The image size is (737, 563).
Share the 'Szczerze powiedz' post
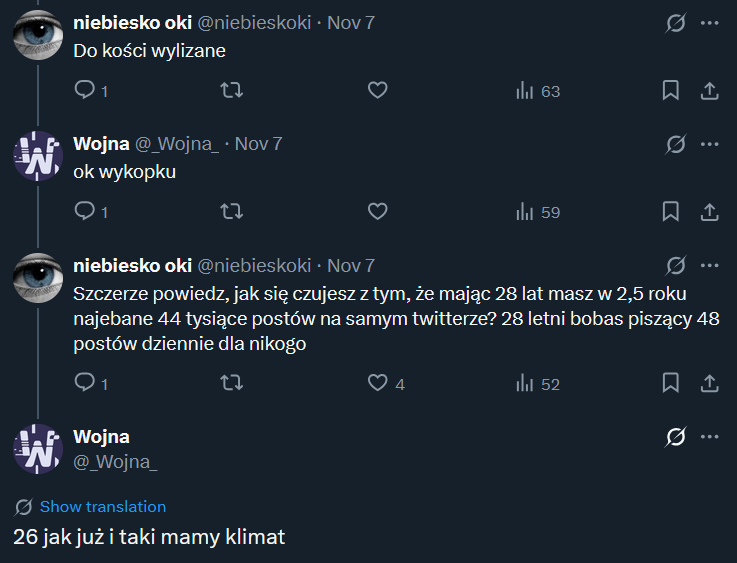click(709, 383)
